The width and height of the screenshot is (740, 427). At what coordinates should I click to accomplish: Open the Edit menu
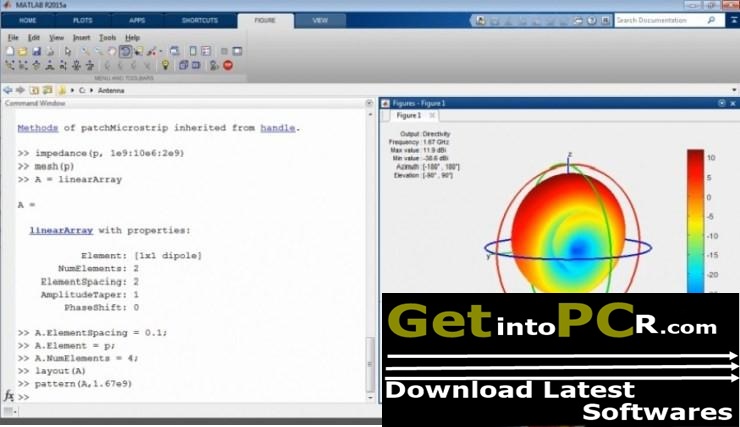[x=34, y=37]
